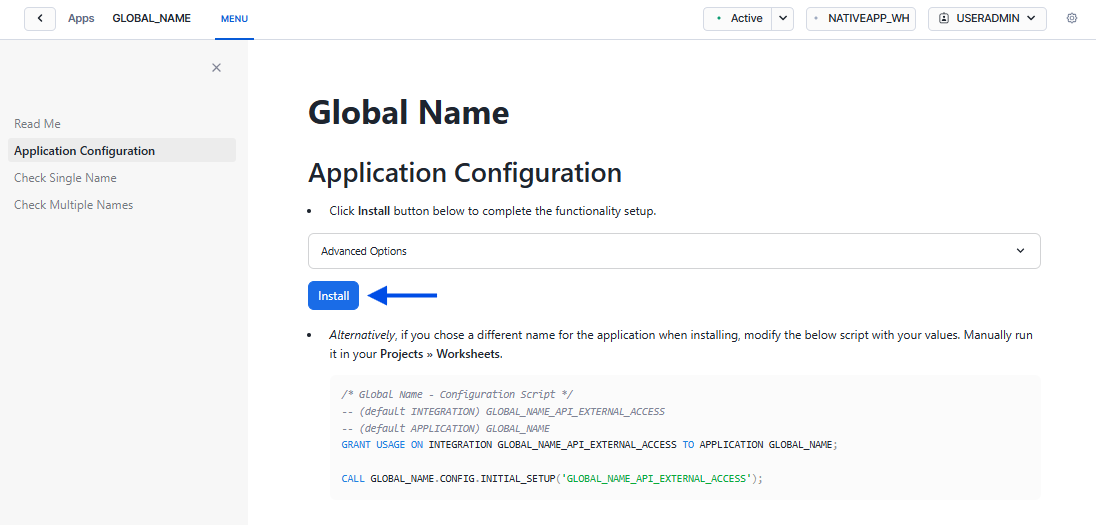Go to the Apps breadcrumb link
Screen dimensions: 1096x525
(x=81, y=19)
